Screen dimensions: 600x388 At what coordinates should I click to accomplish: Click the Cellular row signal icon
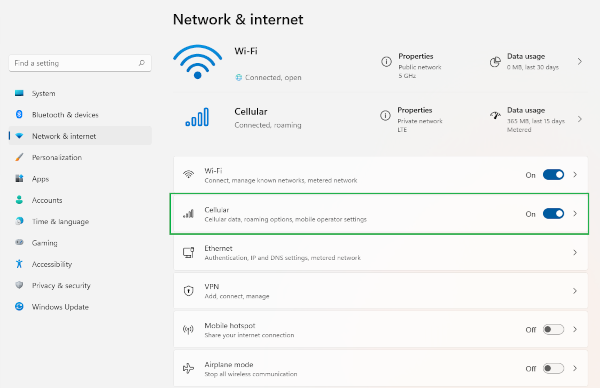(188, 214)
